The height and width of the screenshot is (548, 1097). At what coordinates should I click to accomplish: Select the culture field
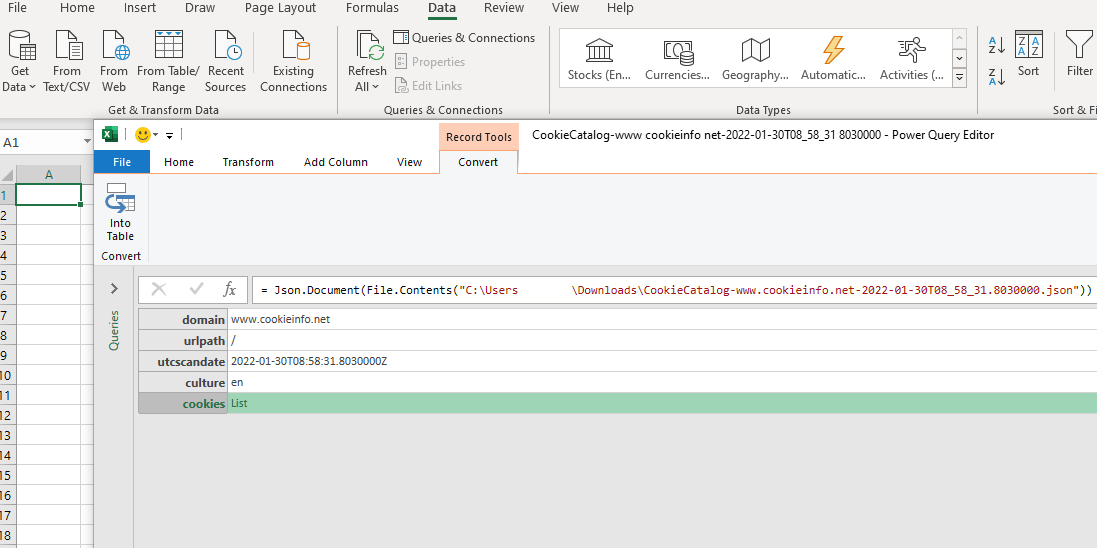point(183,382)
